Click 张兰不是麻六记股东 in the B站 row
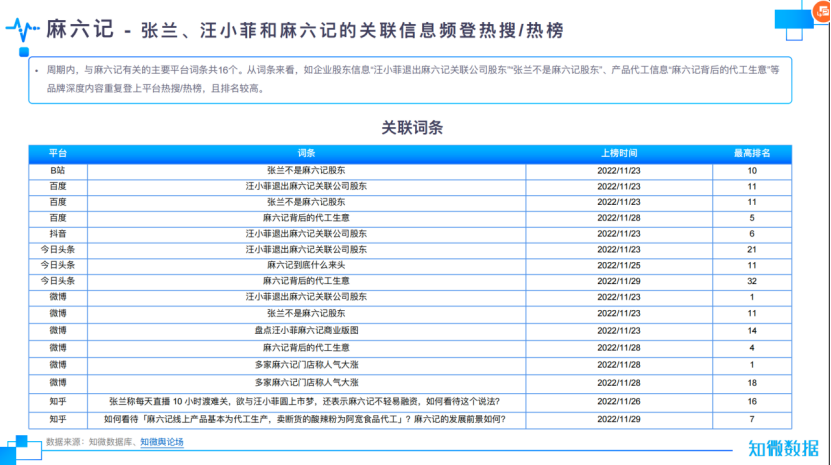831x465 pixels. tap(306, 171)
